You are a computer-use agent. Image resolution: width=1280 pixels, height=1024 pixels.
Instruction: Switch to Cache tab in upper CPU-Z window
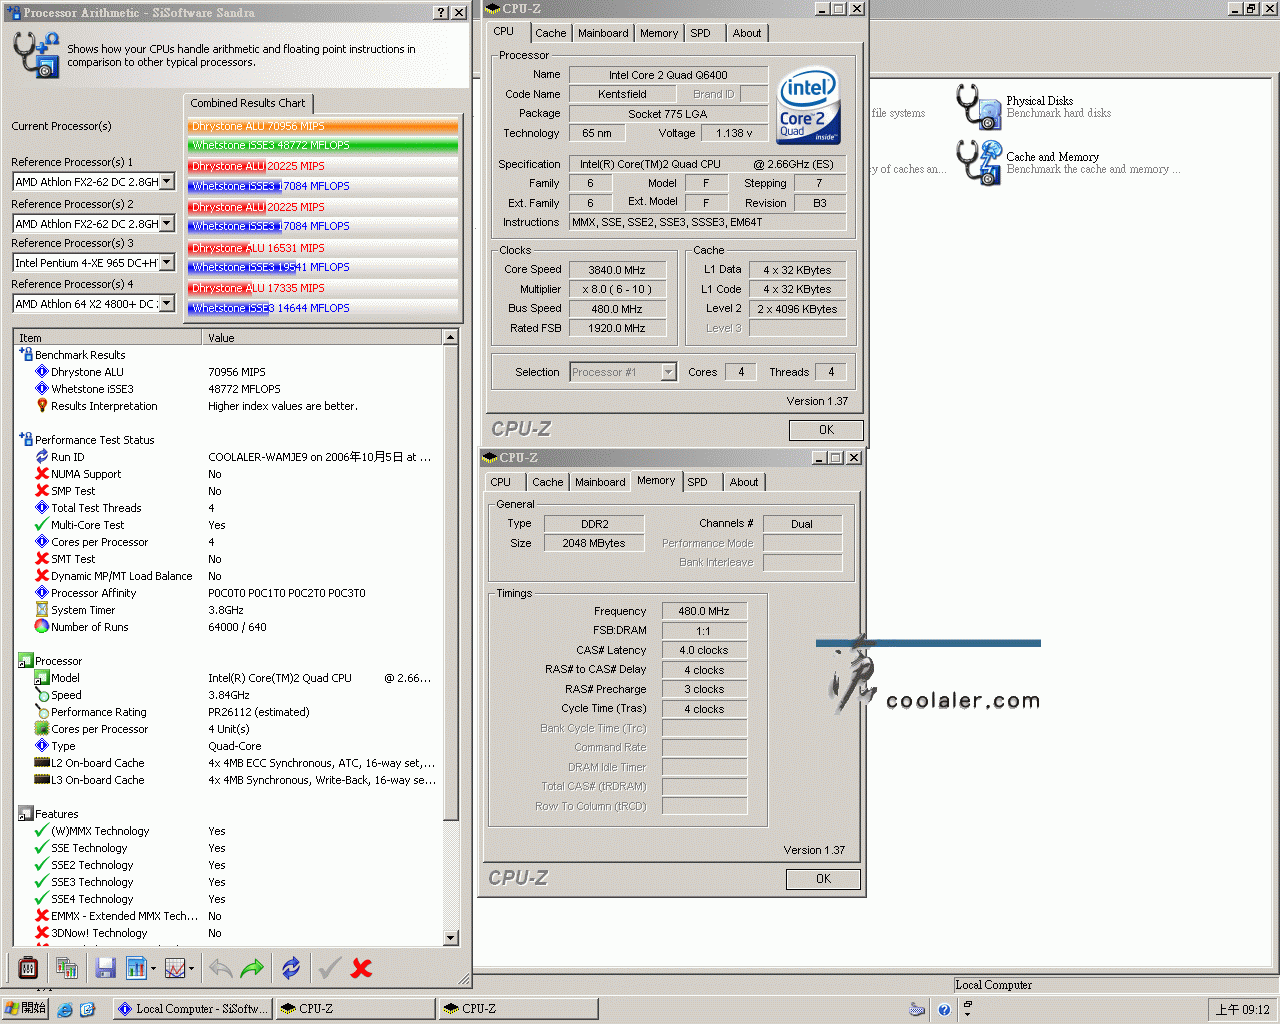pyautogui.click(x=550, y=33)
